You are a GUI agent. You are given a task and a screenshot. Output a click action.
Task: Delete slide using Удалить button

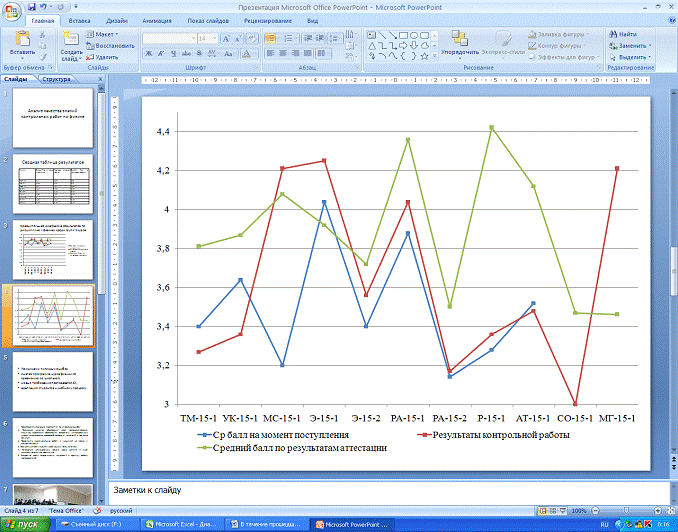pyautogui.click(x=101, y=57)
